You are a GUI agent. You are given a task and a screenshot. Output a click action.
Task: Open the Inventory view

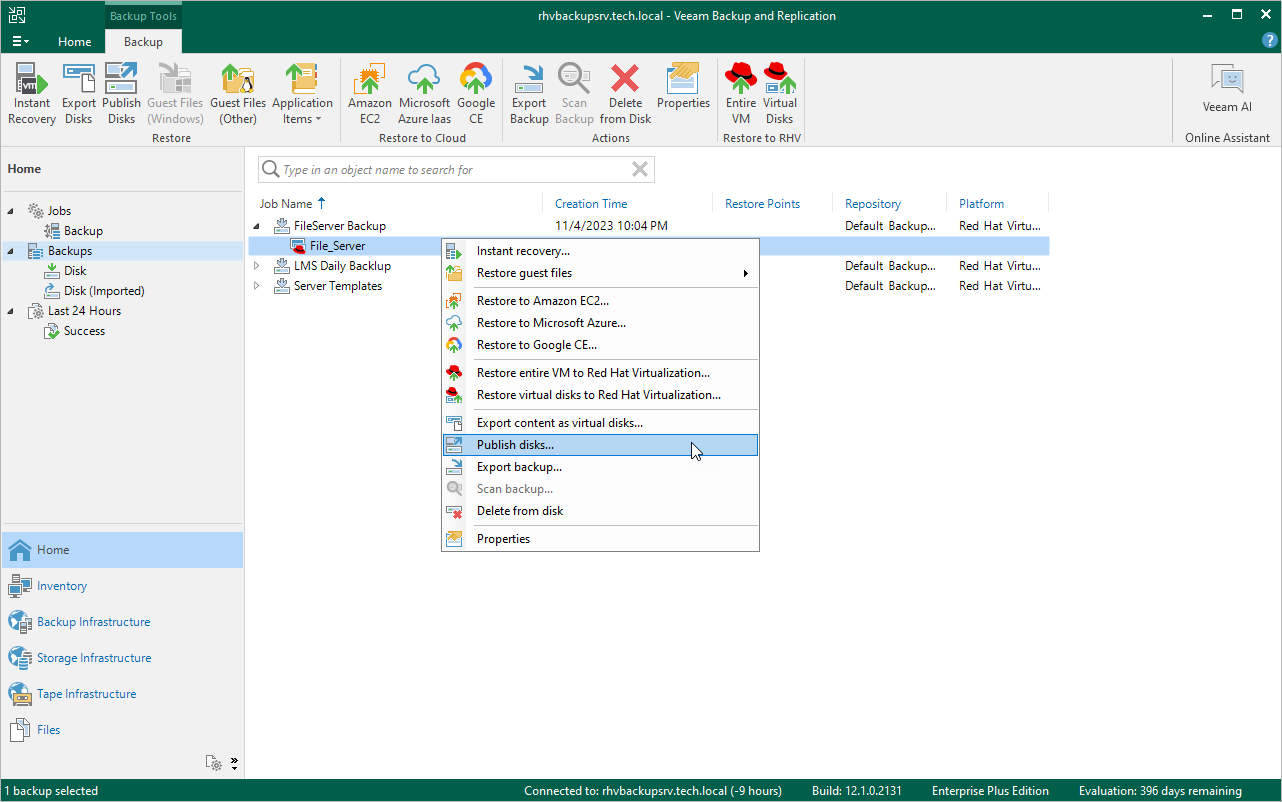click(x=122, y=586)
